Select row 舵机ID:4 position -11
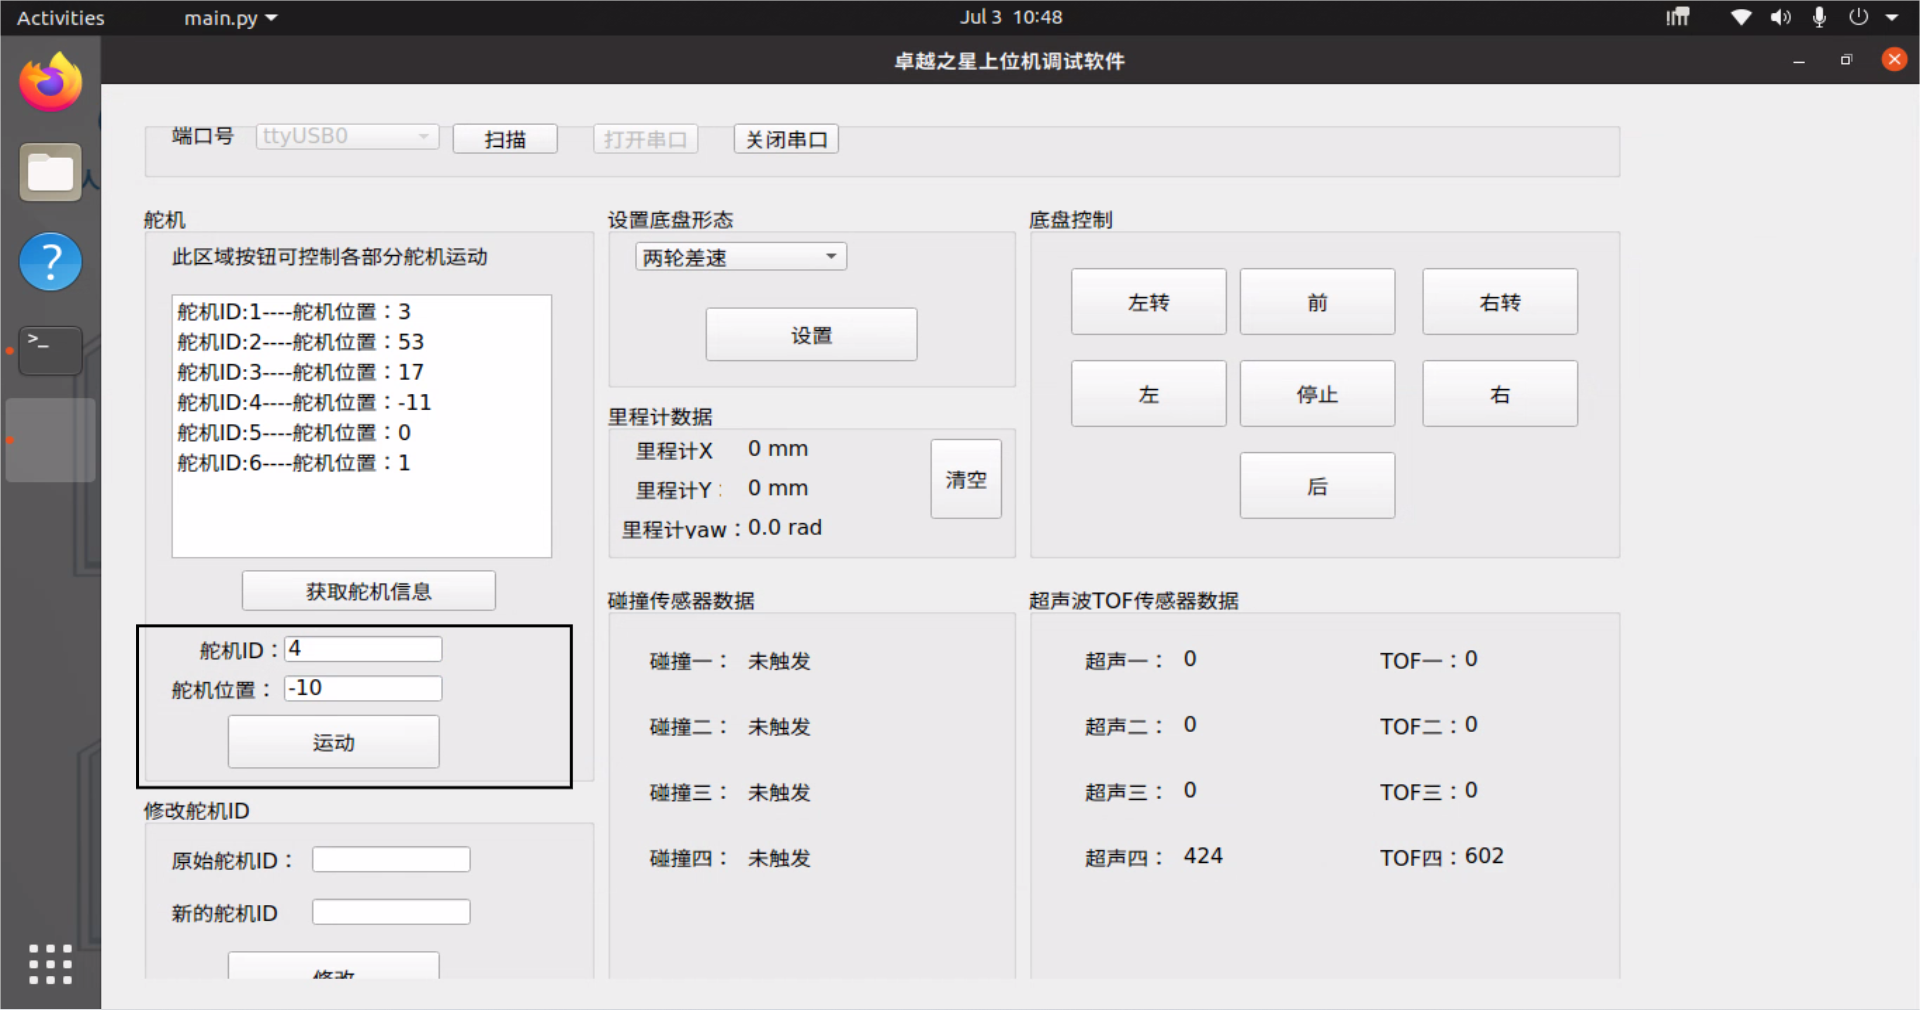This screenshot has height=1010, width=1920. [361, 402]
